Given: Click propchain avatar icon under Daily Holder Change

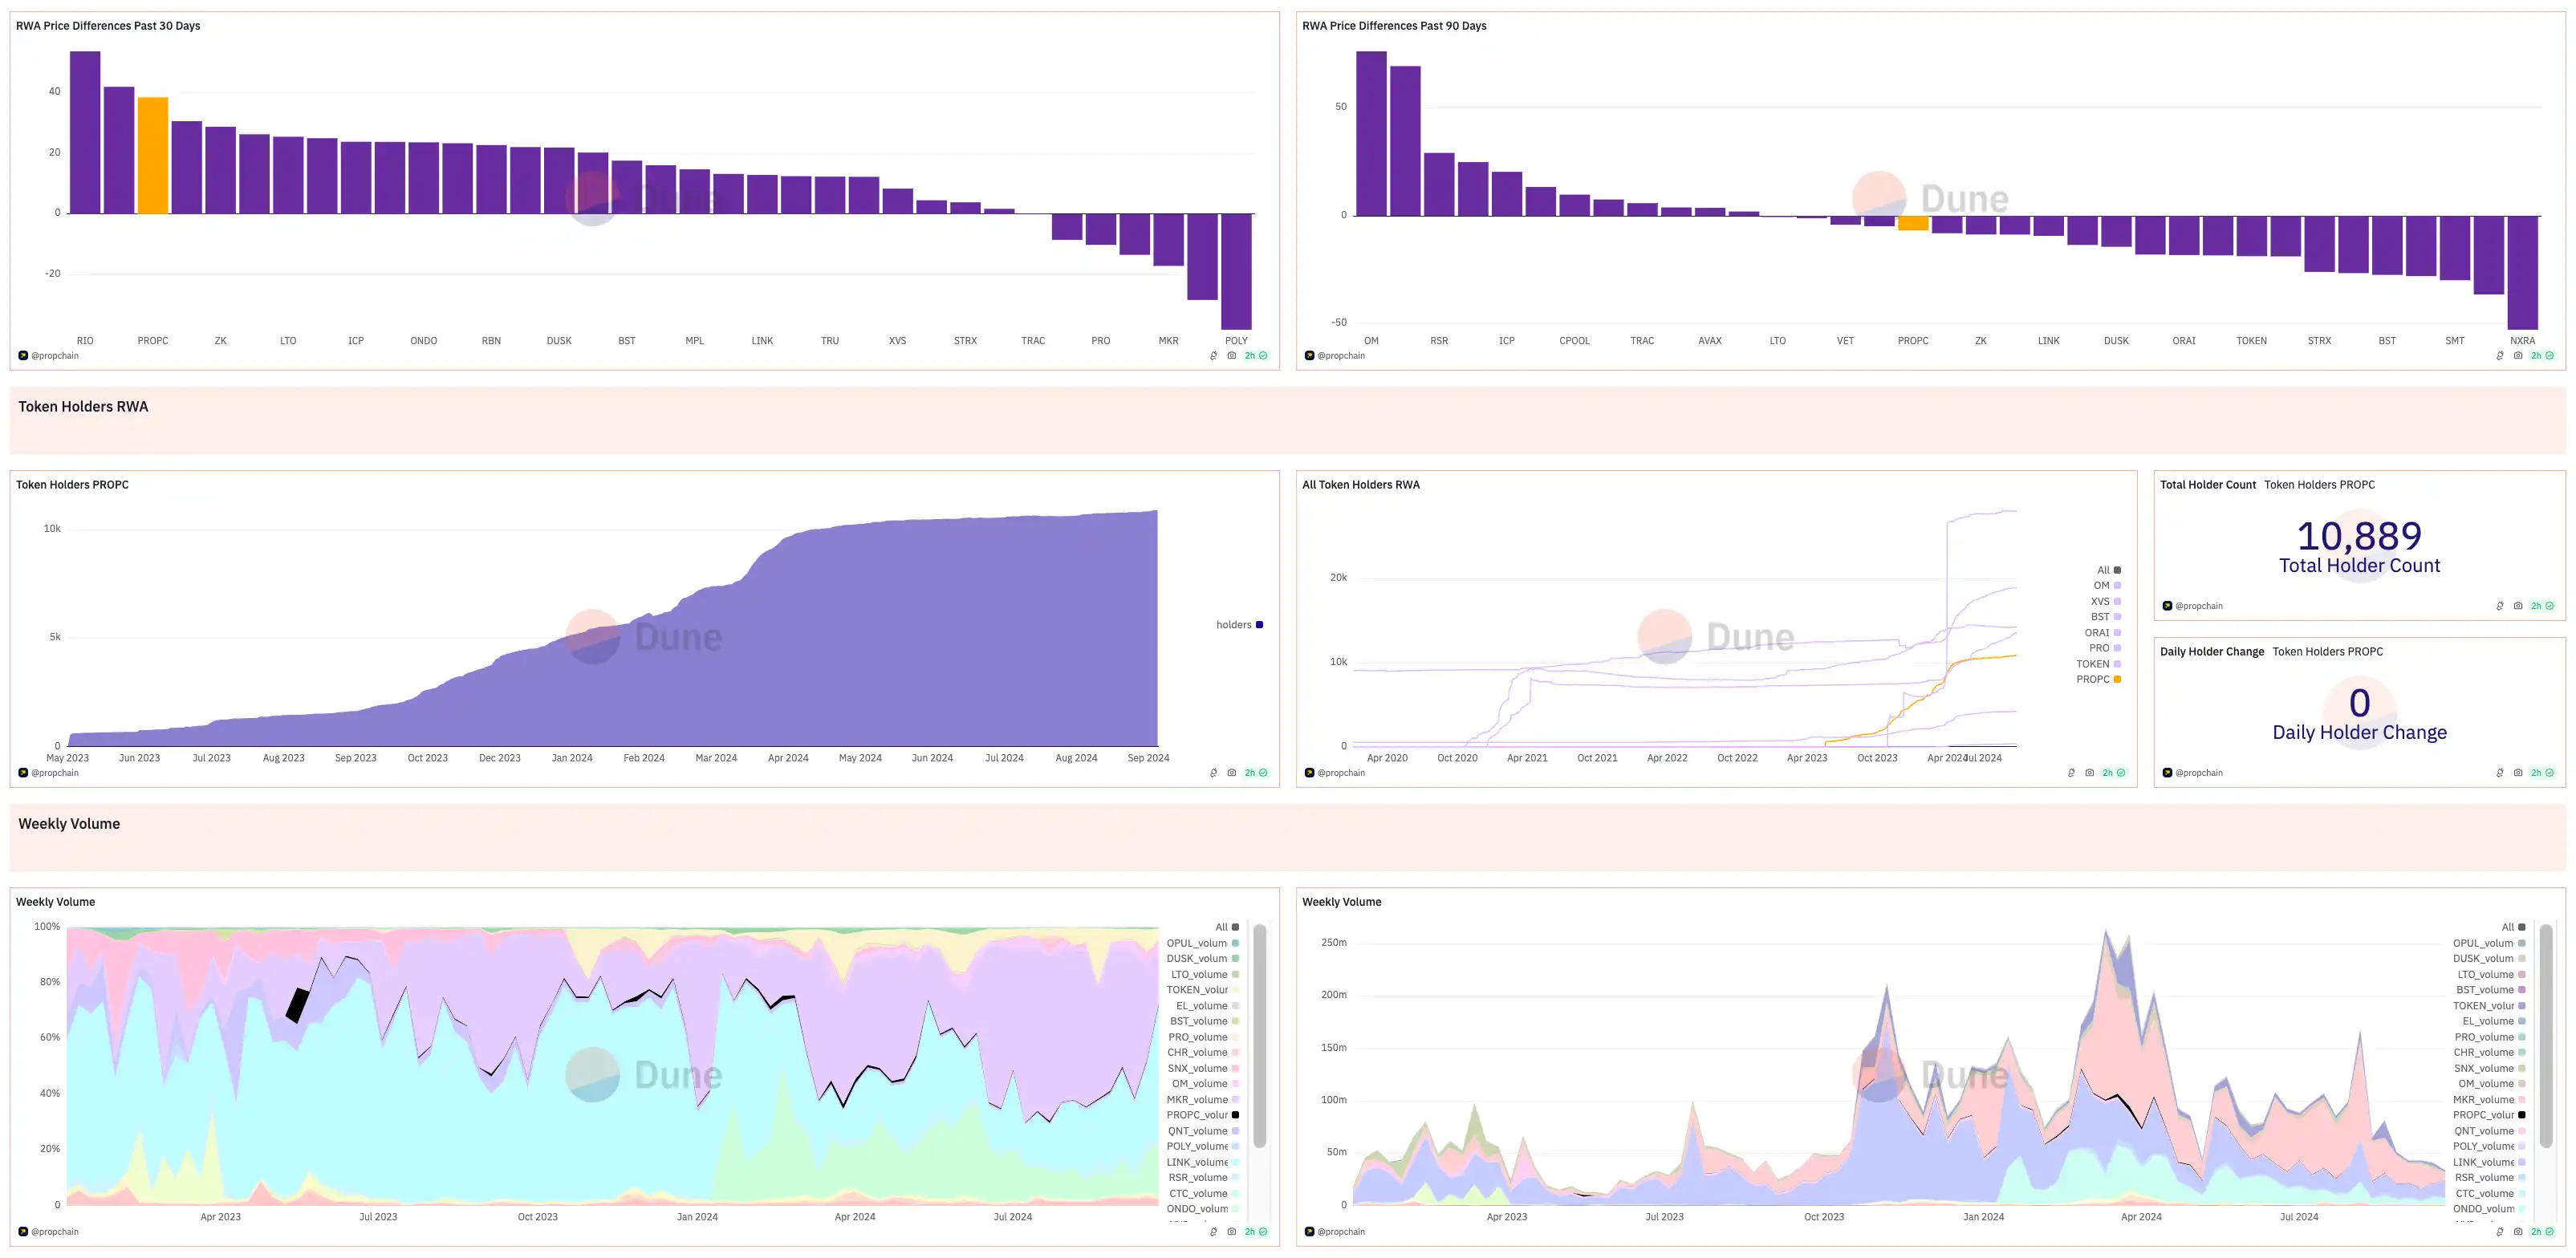Looking at the screenshot, I should click(2167, 773).
